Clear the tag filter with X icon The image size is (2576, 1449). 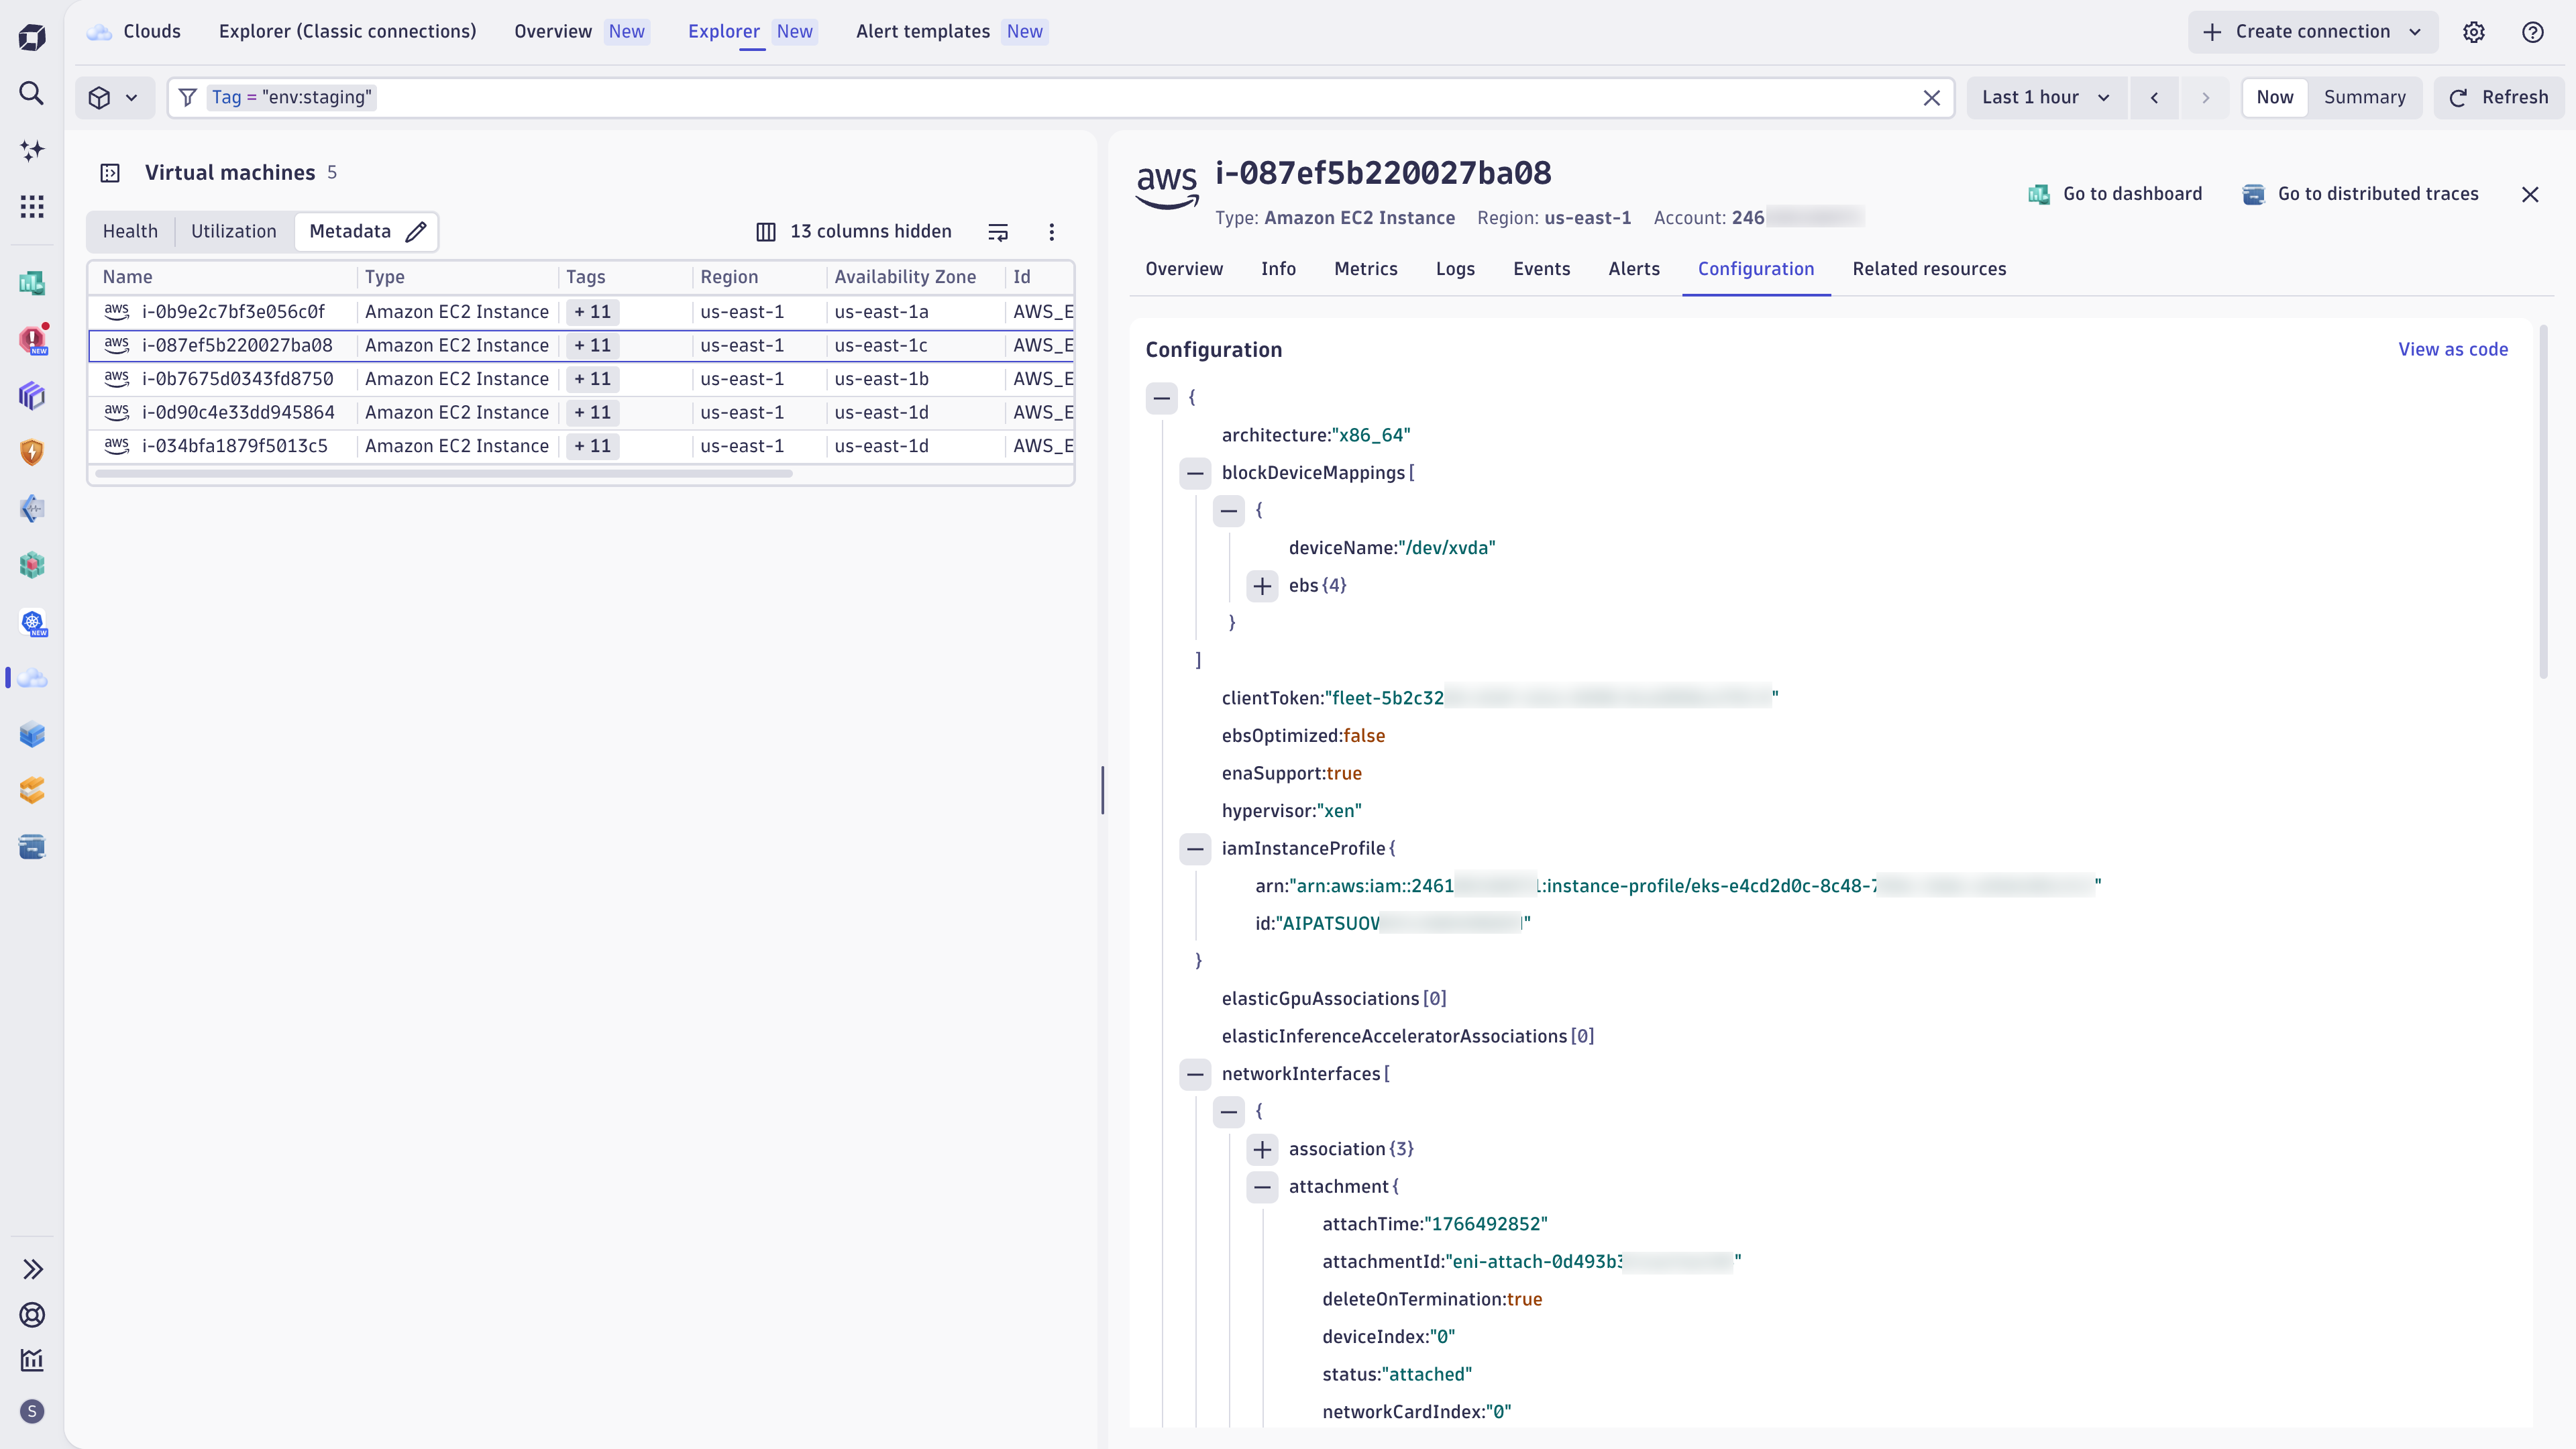click(1931, 98)
